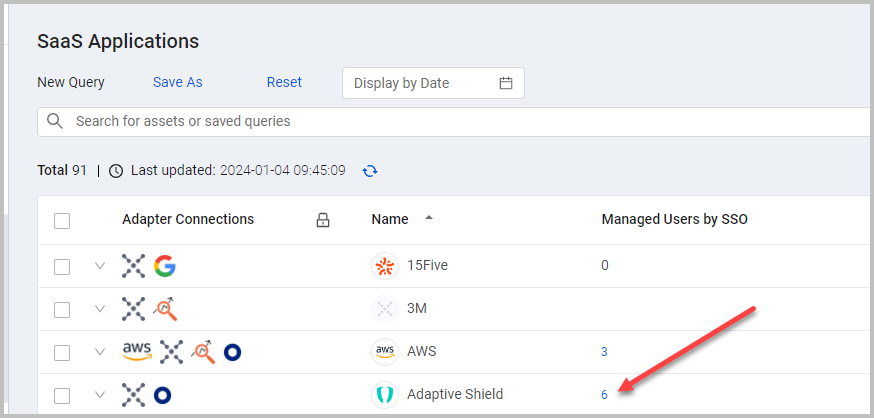Click the search magnifier icon

point(55,121)
